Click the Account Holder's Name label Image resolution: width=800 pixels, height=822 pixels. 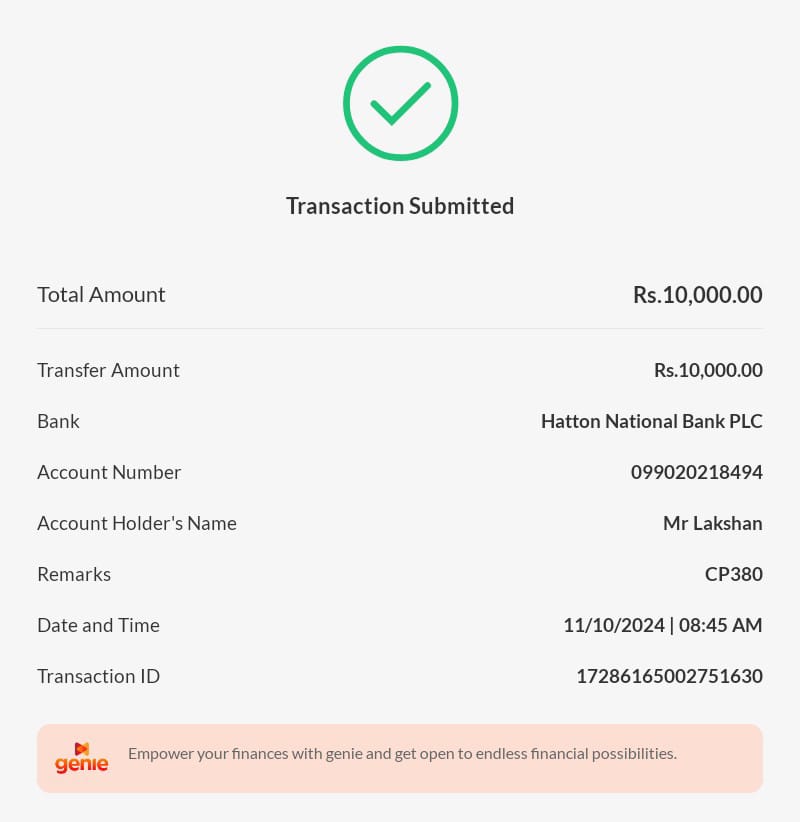tap(137, 523)
